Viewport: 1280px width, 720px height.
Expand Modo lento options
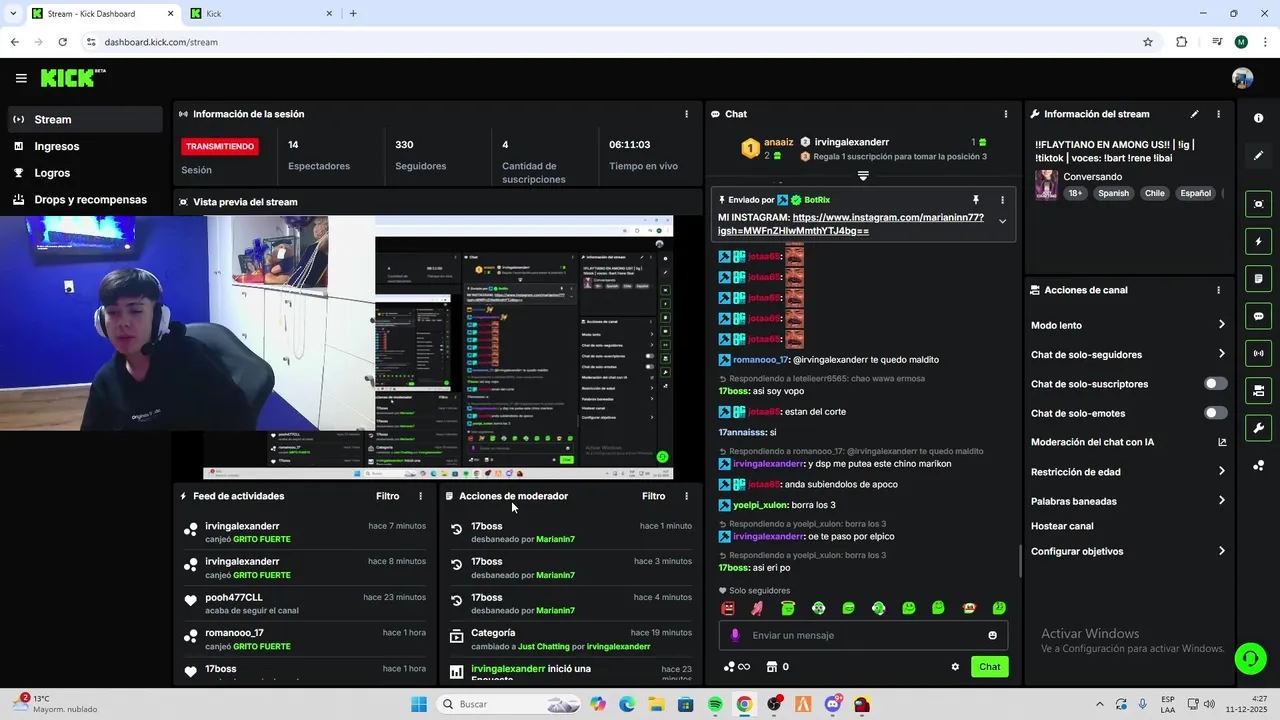1221,325
